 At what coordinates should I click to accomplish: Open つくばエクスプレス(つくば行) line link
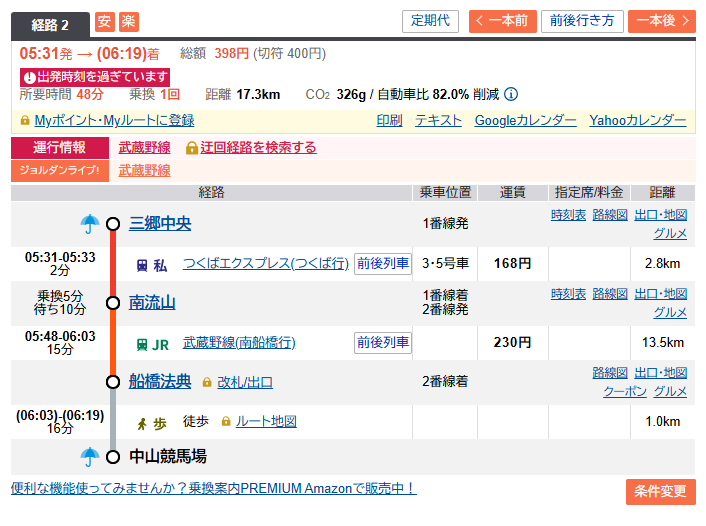266,263
